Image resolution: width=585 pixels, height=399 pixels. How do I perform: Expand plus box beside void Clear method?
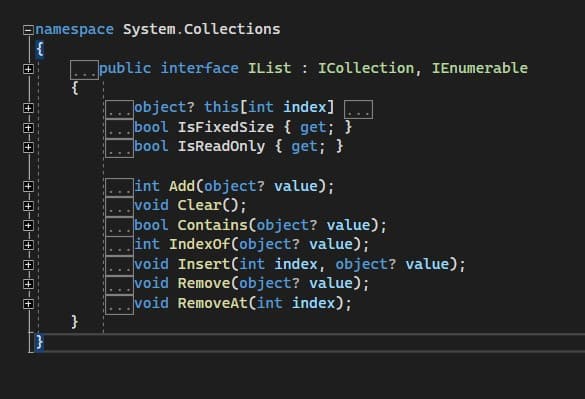[28, 206]
